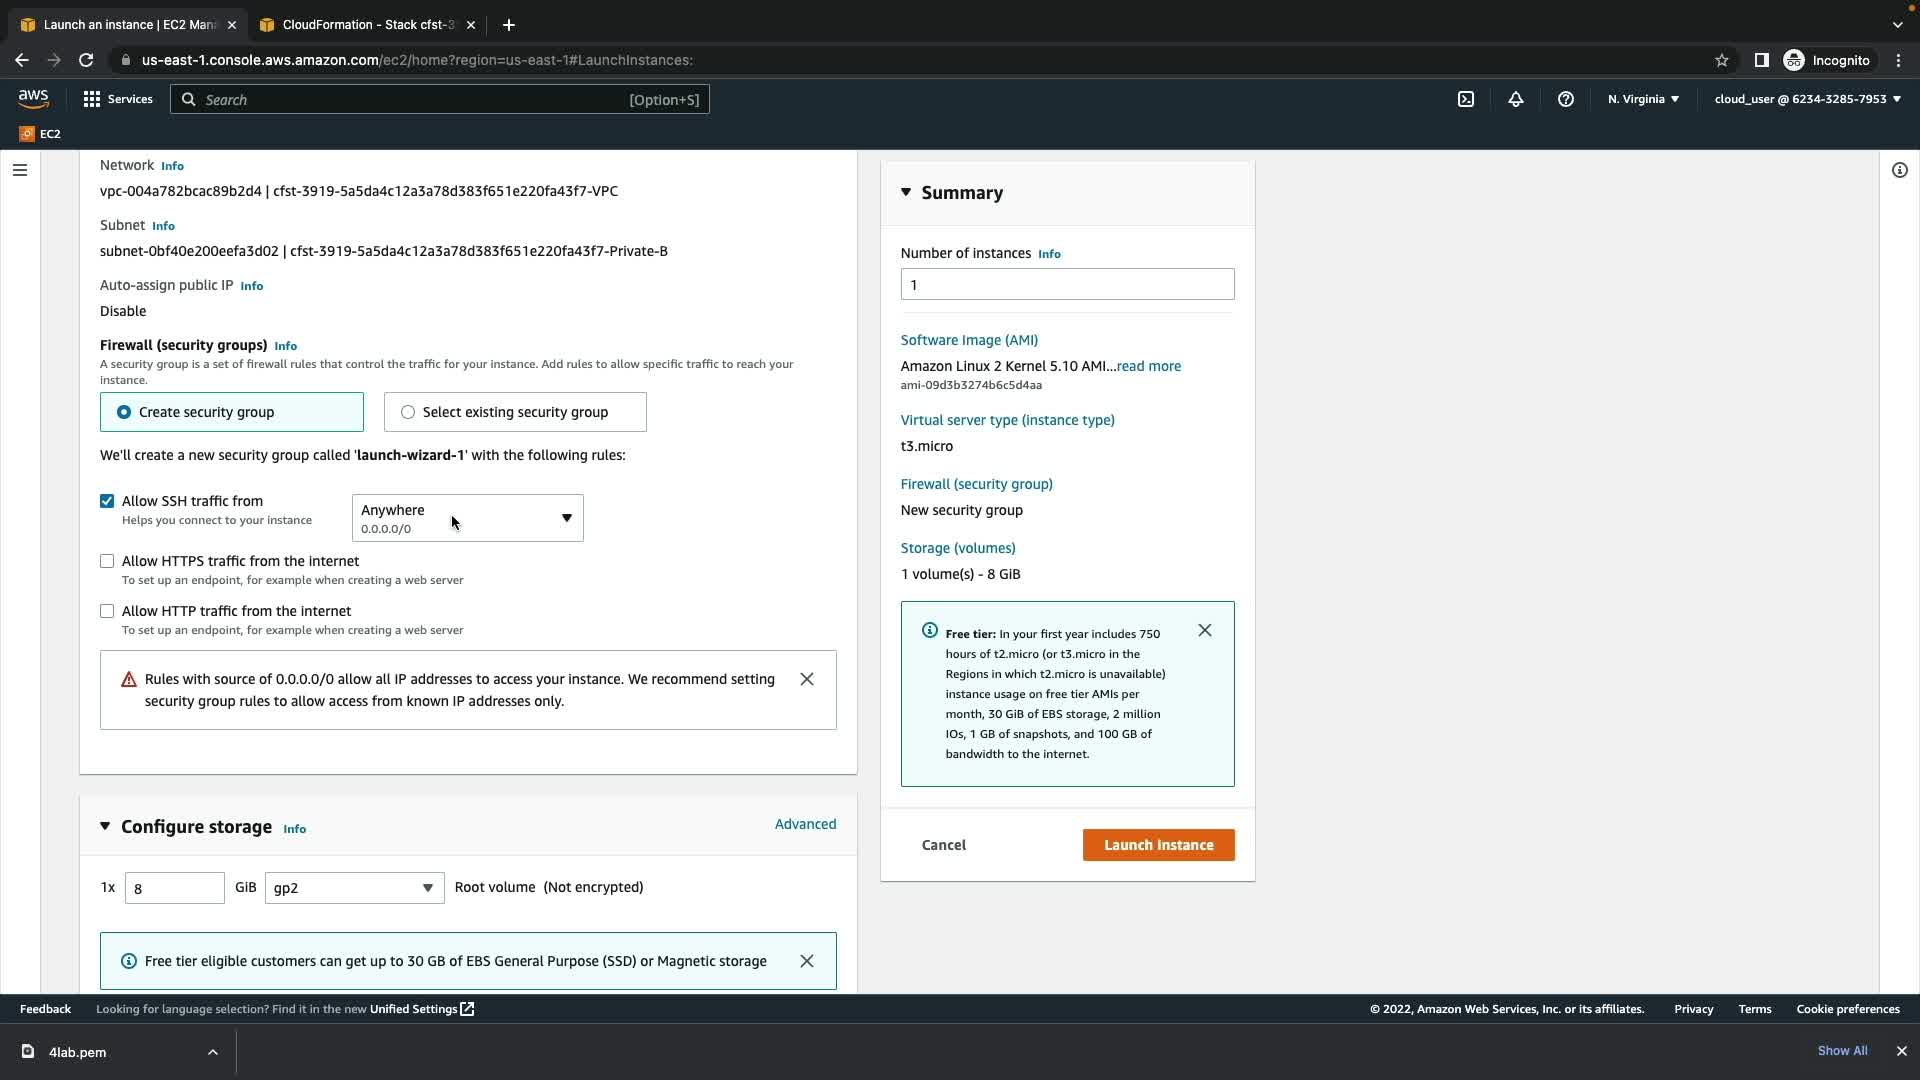This screenshot has height=1080, width=1920.
Task: Dismiss the 0.0.0.0/0 rules warning
Action: tap(807, 679)
